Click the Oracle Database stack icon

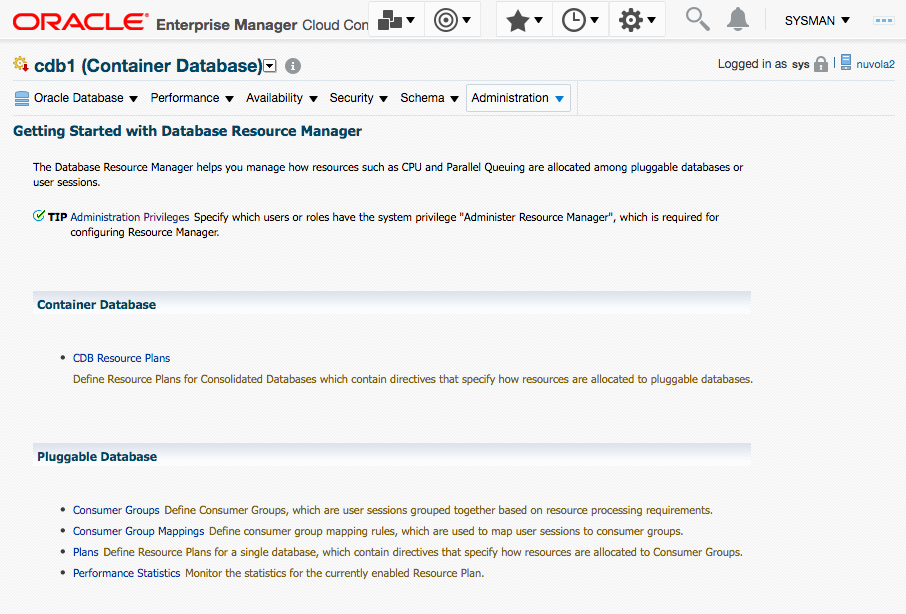pos(22,99)
